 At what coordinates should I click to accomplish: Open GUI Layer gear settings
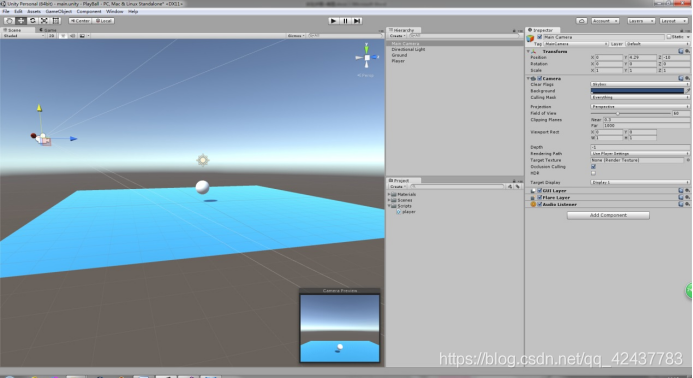point(687,191)
